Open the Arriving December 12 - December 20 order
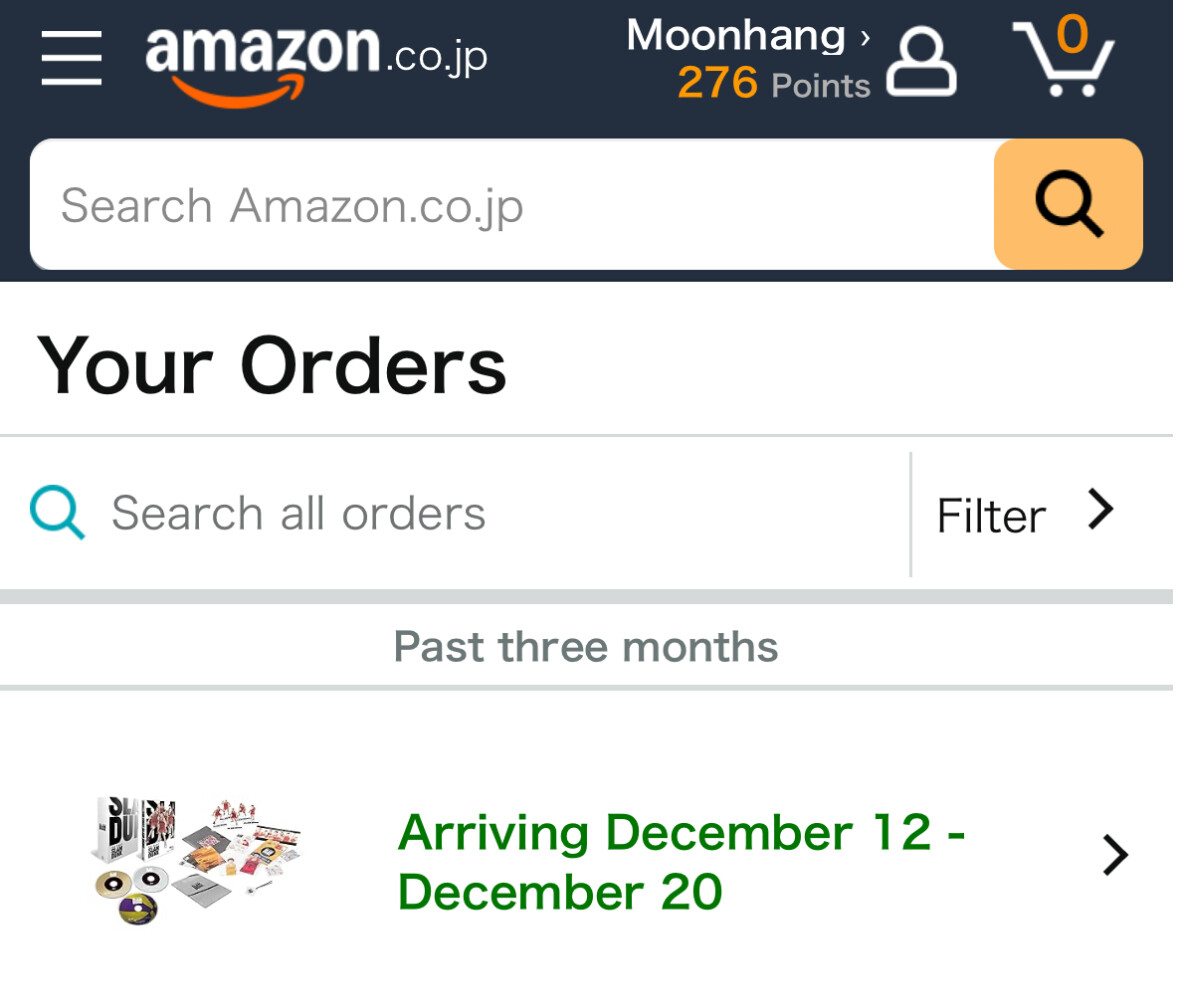The image size is (1179, 995). 680,861
